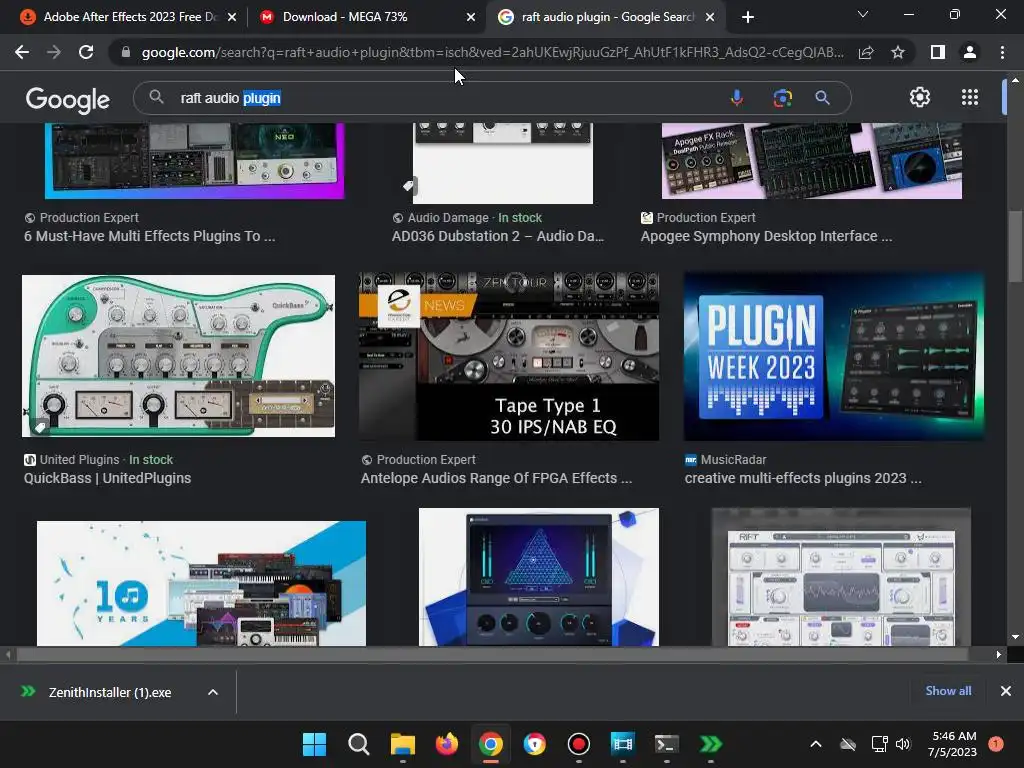Open Windows taskbar search
Image resolution: width=1024 pixels, height=768 pixels.
(359, 744)
